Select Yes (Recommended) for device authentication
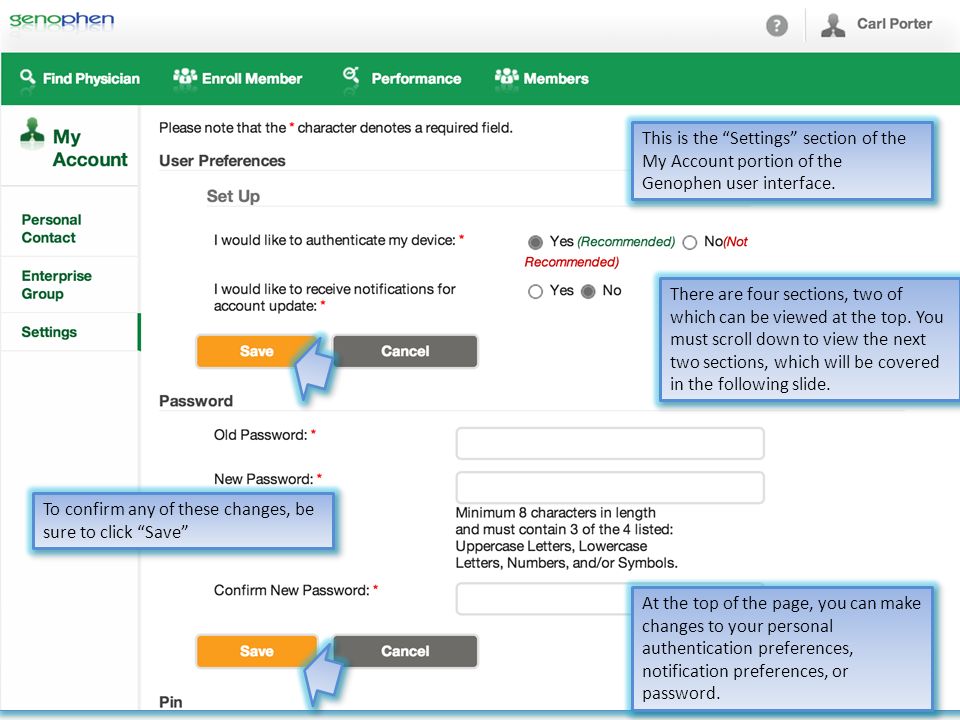 tap(535, 242)
